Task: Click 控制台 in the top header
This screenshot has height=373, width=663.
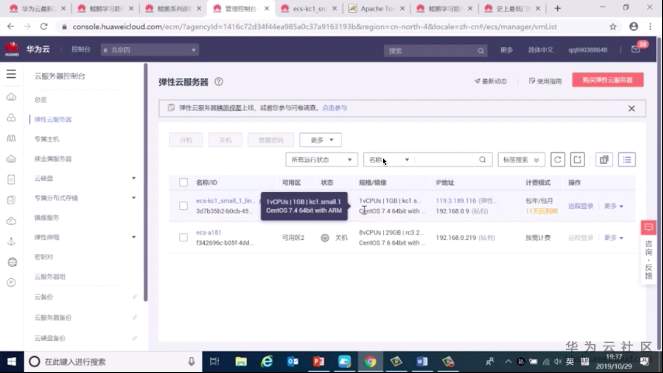Action: click(81, 49)
